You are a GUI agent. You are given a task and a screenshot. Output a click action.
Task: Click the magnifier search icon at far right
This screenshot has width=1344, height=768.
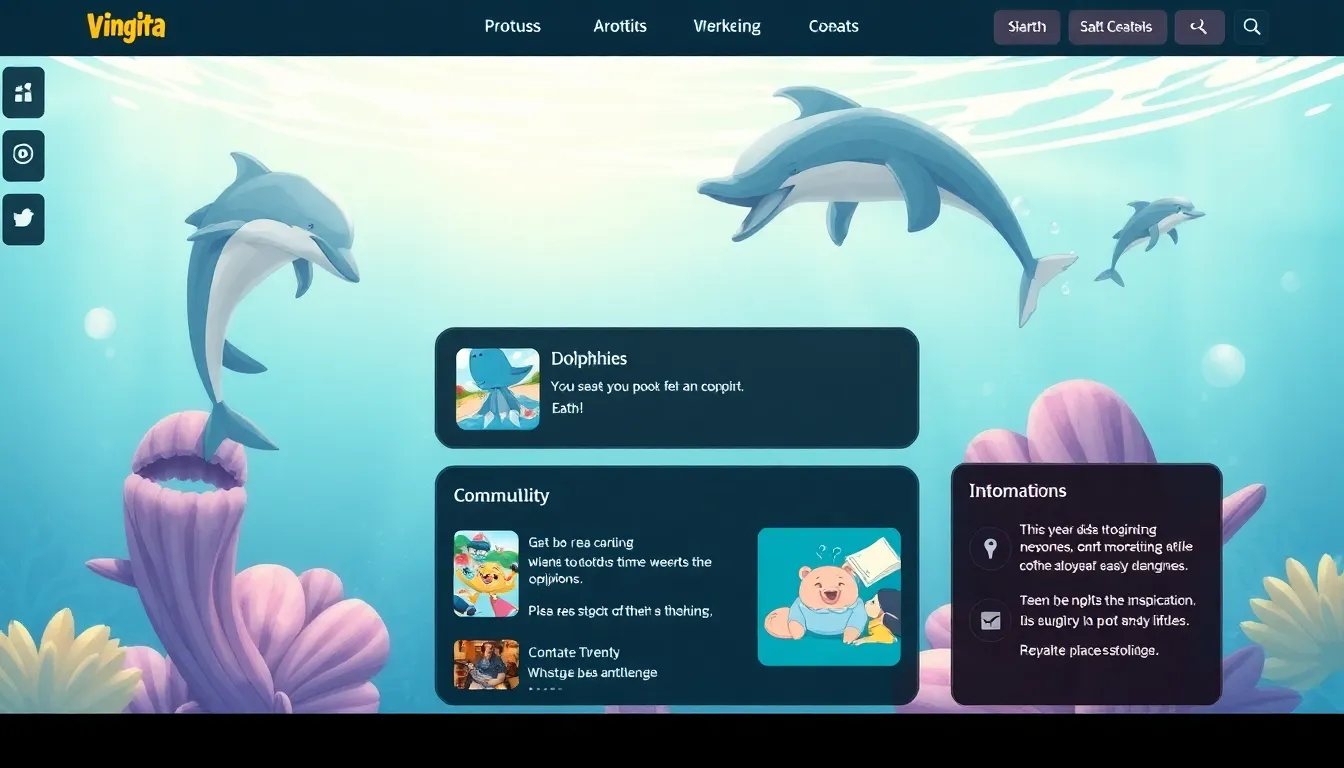tap(1251, 27)
